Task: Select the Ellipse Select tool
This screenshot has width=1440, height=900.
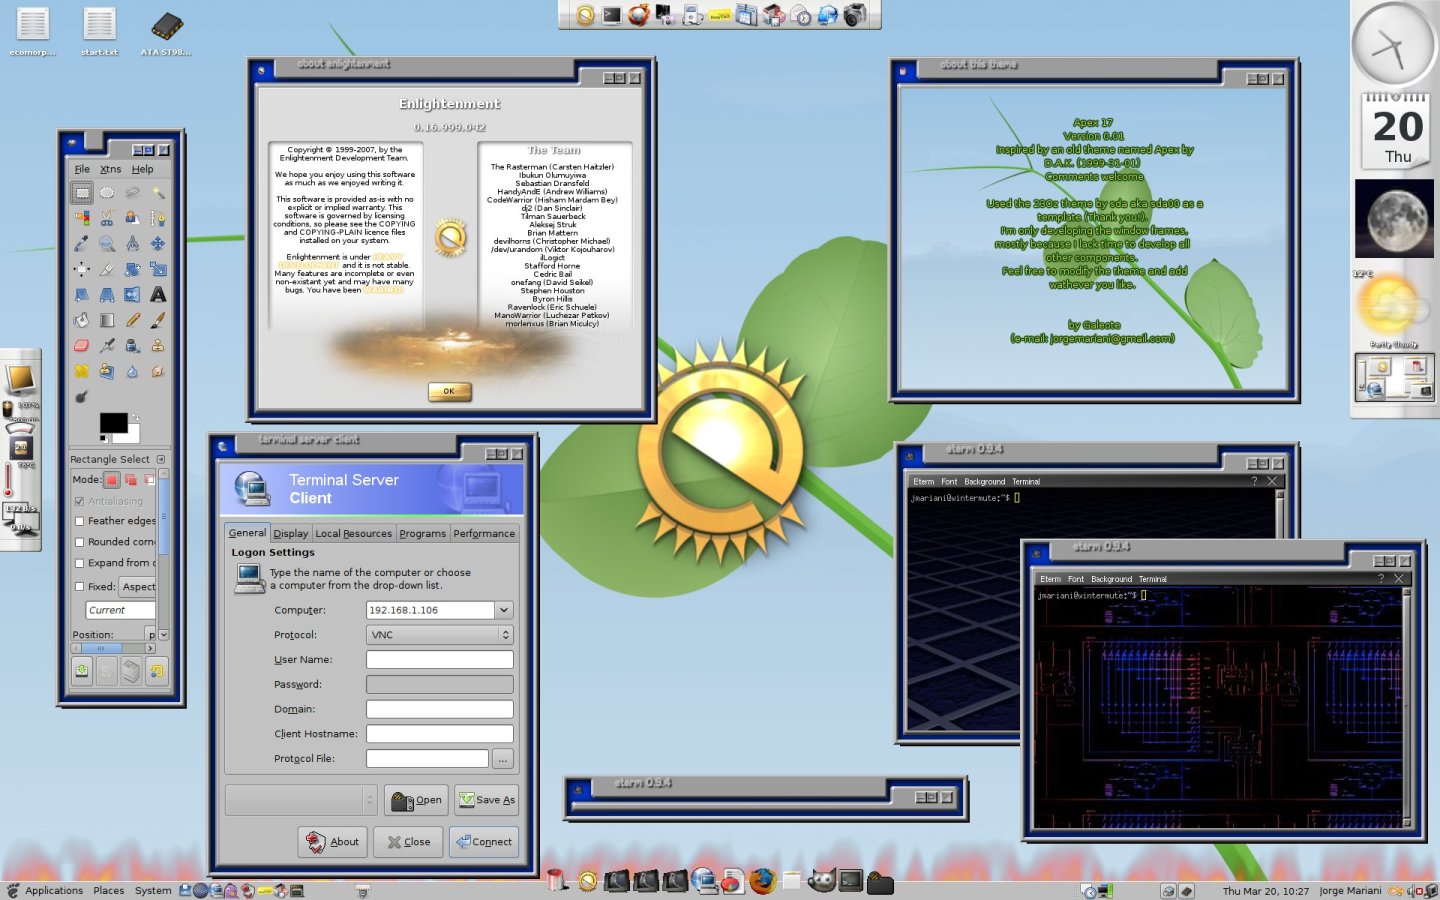Action: point(107,192)
